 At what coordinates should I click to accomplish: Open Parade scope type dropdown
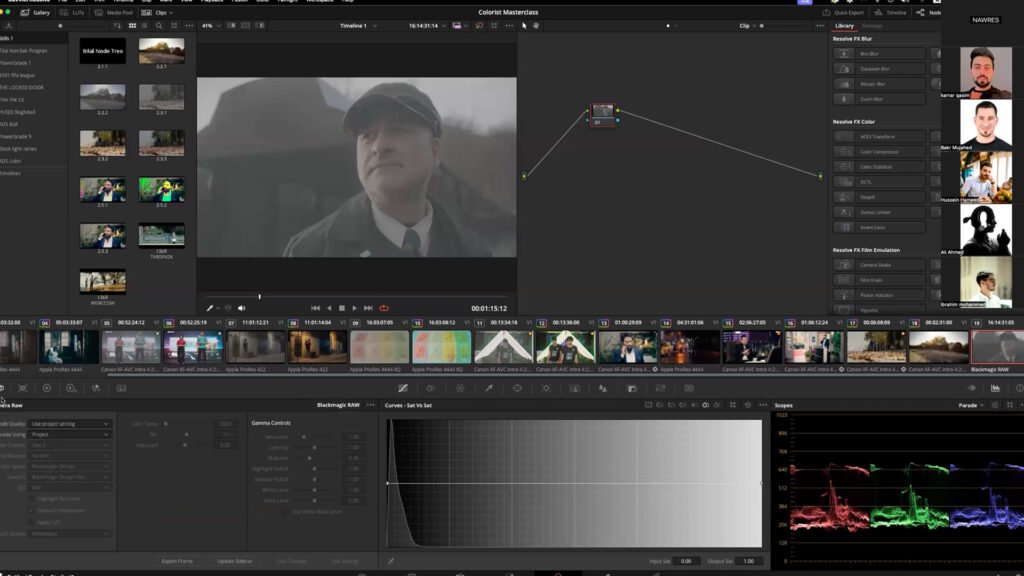(970, 405)
